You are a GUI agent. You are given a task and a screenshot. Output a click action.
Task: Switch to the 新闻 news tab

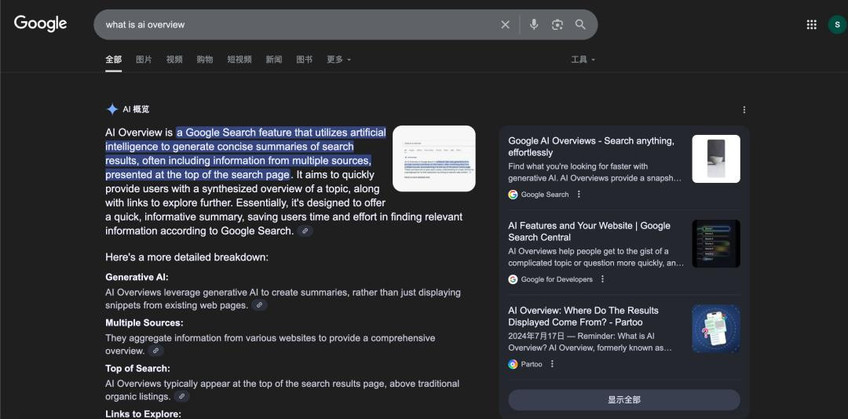(x=273, y=60)
